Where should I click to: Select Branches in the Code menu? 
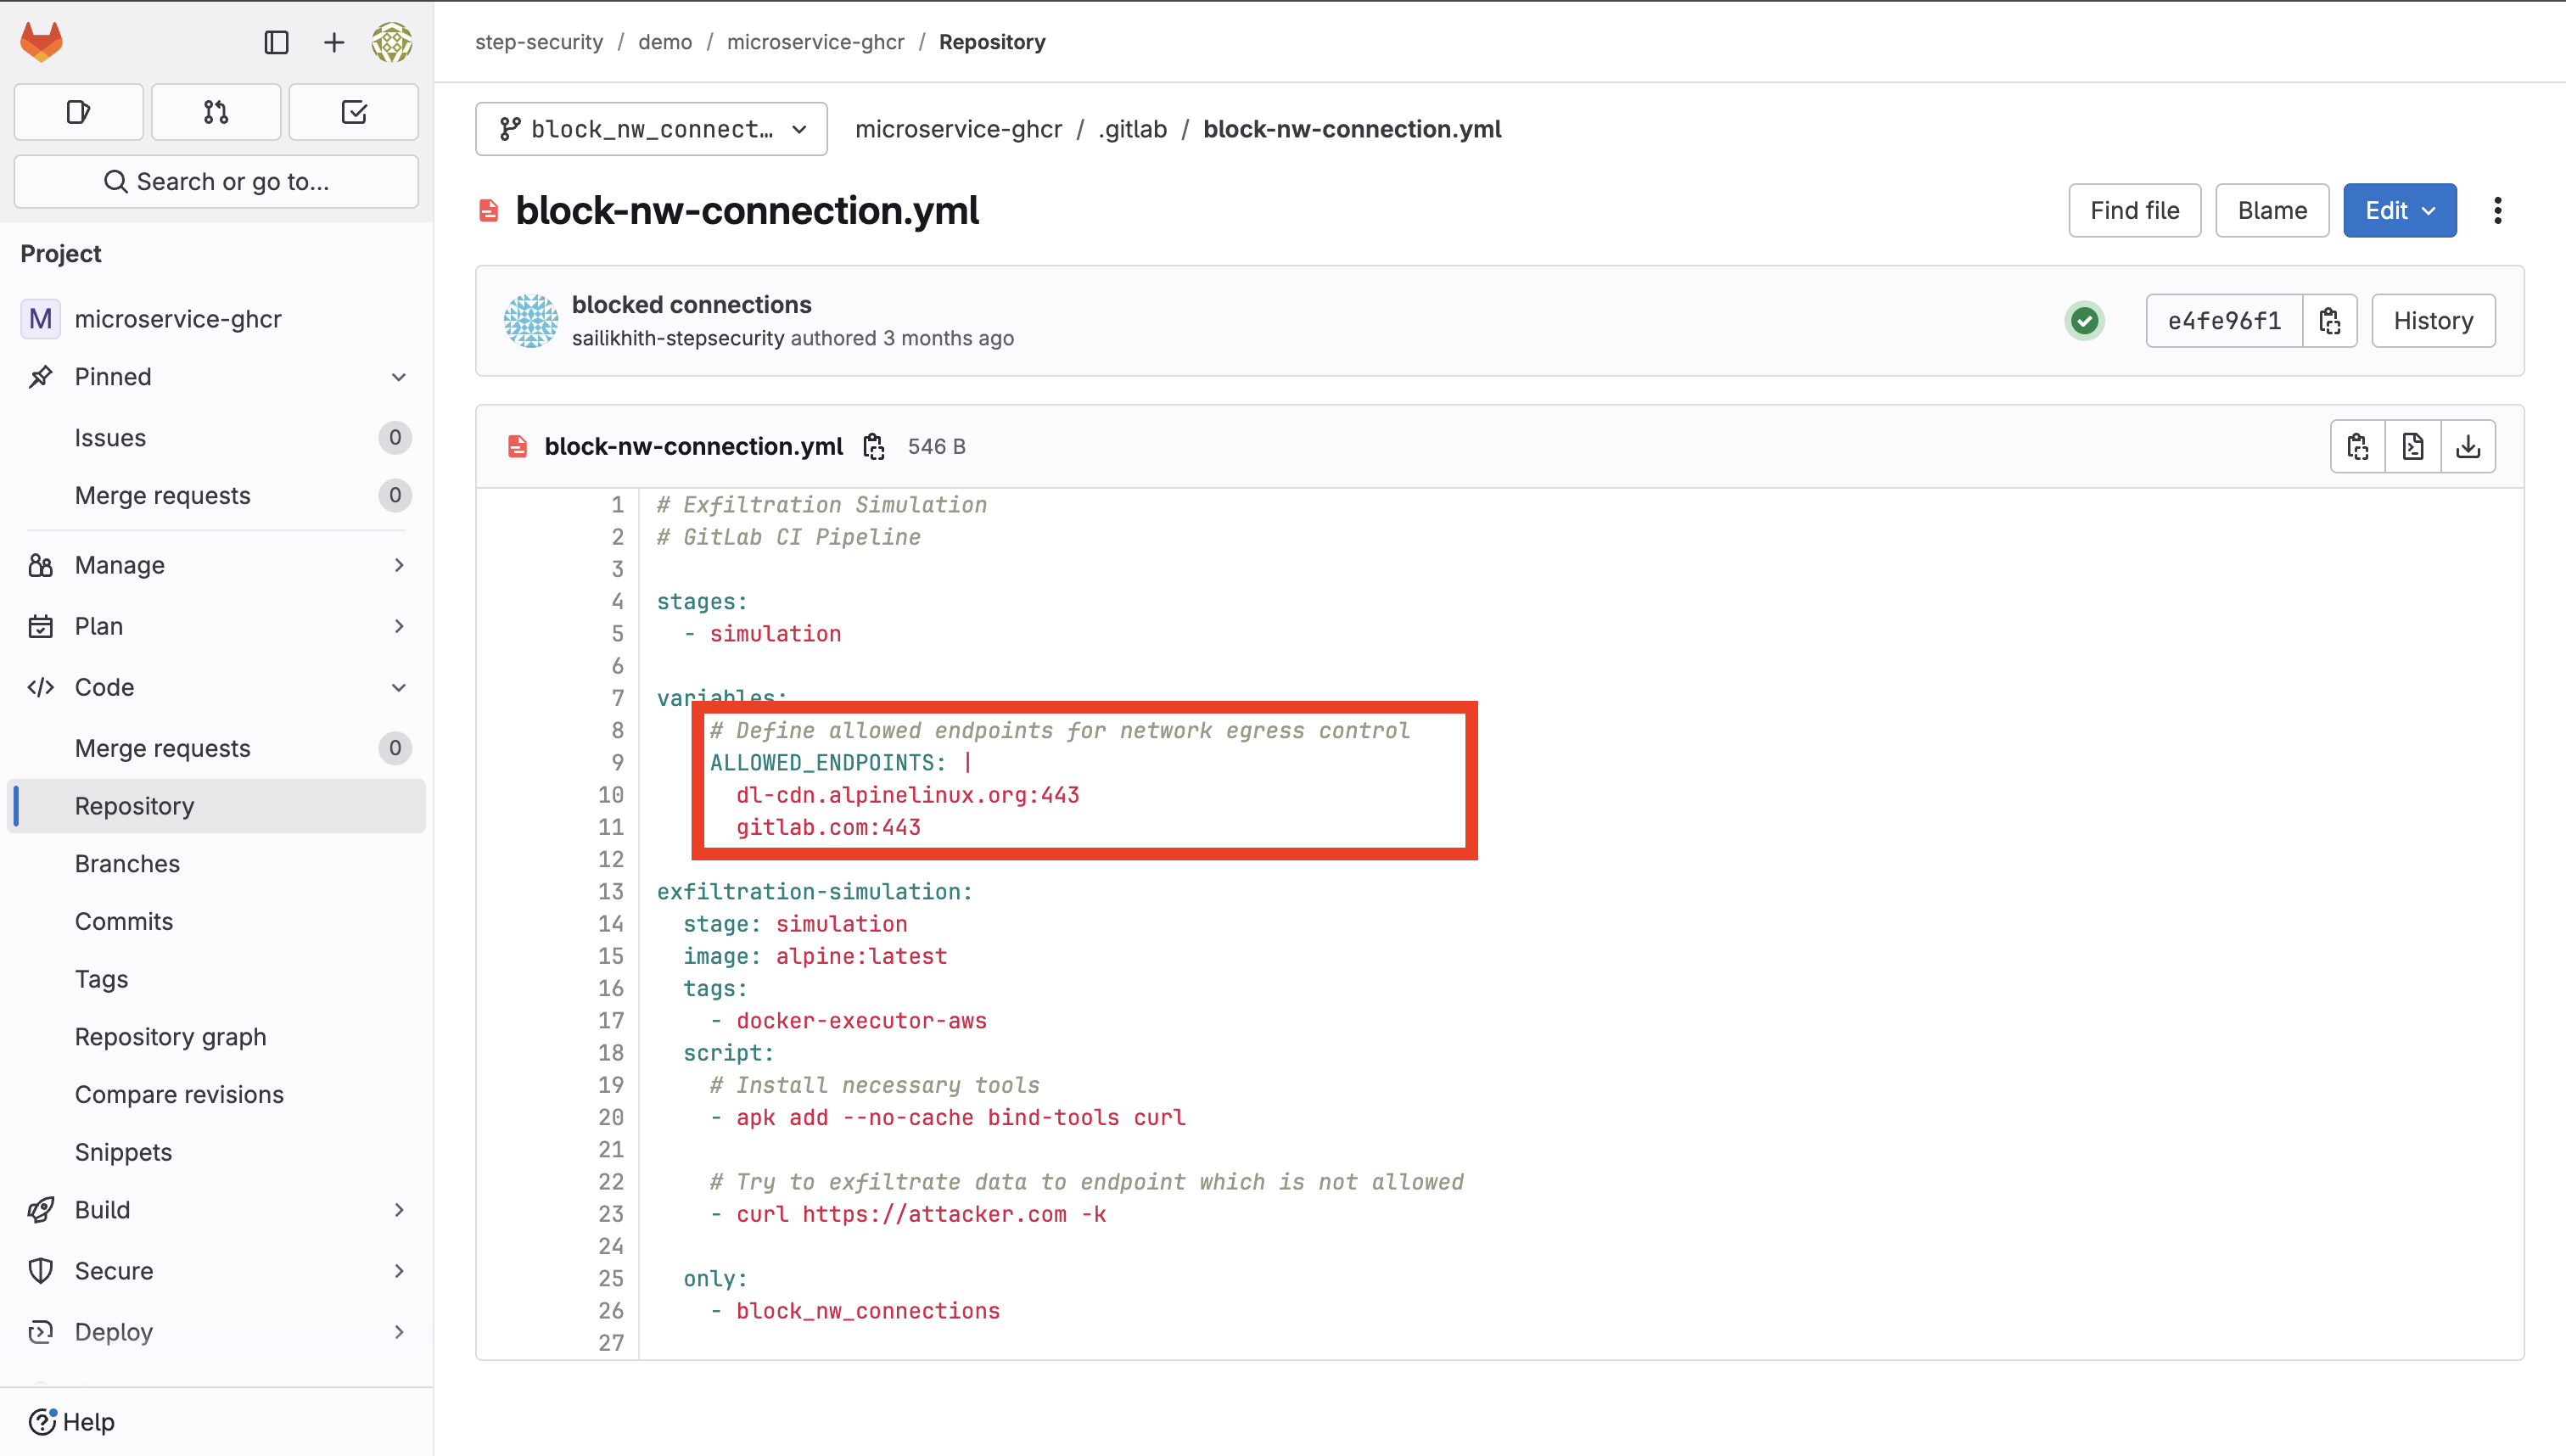tap(127, 863)
